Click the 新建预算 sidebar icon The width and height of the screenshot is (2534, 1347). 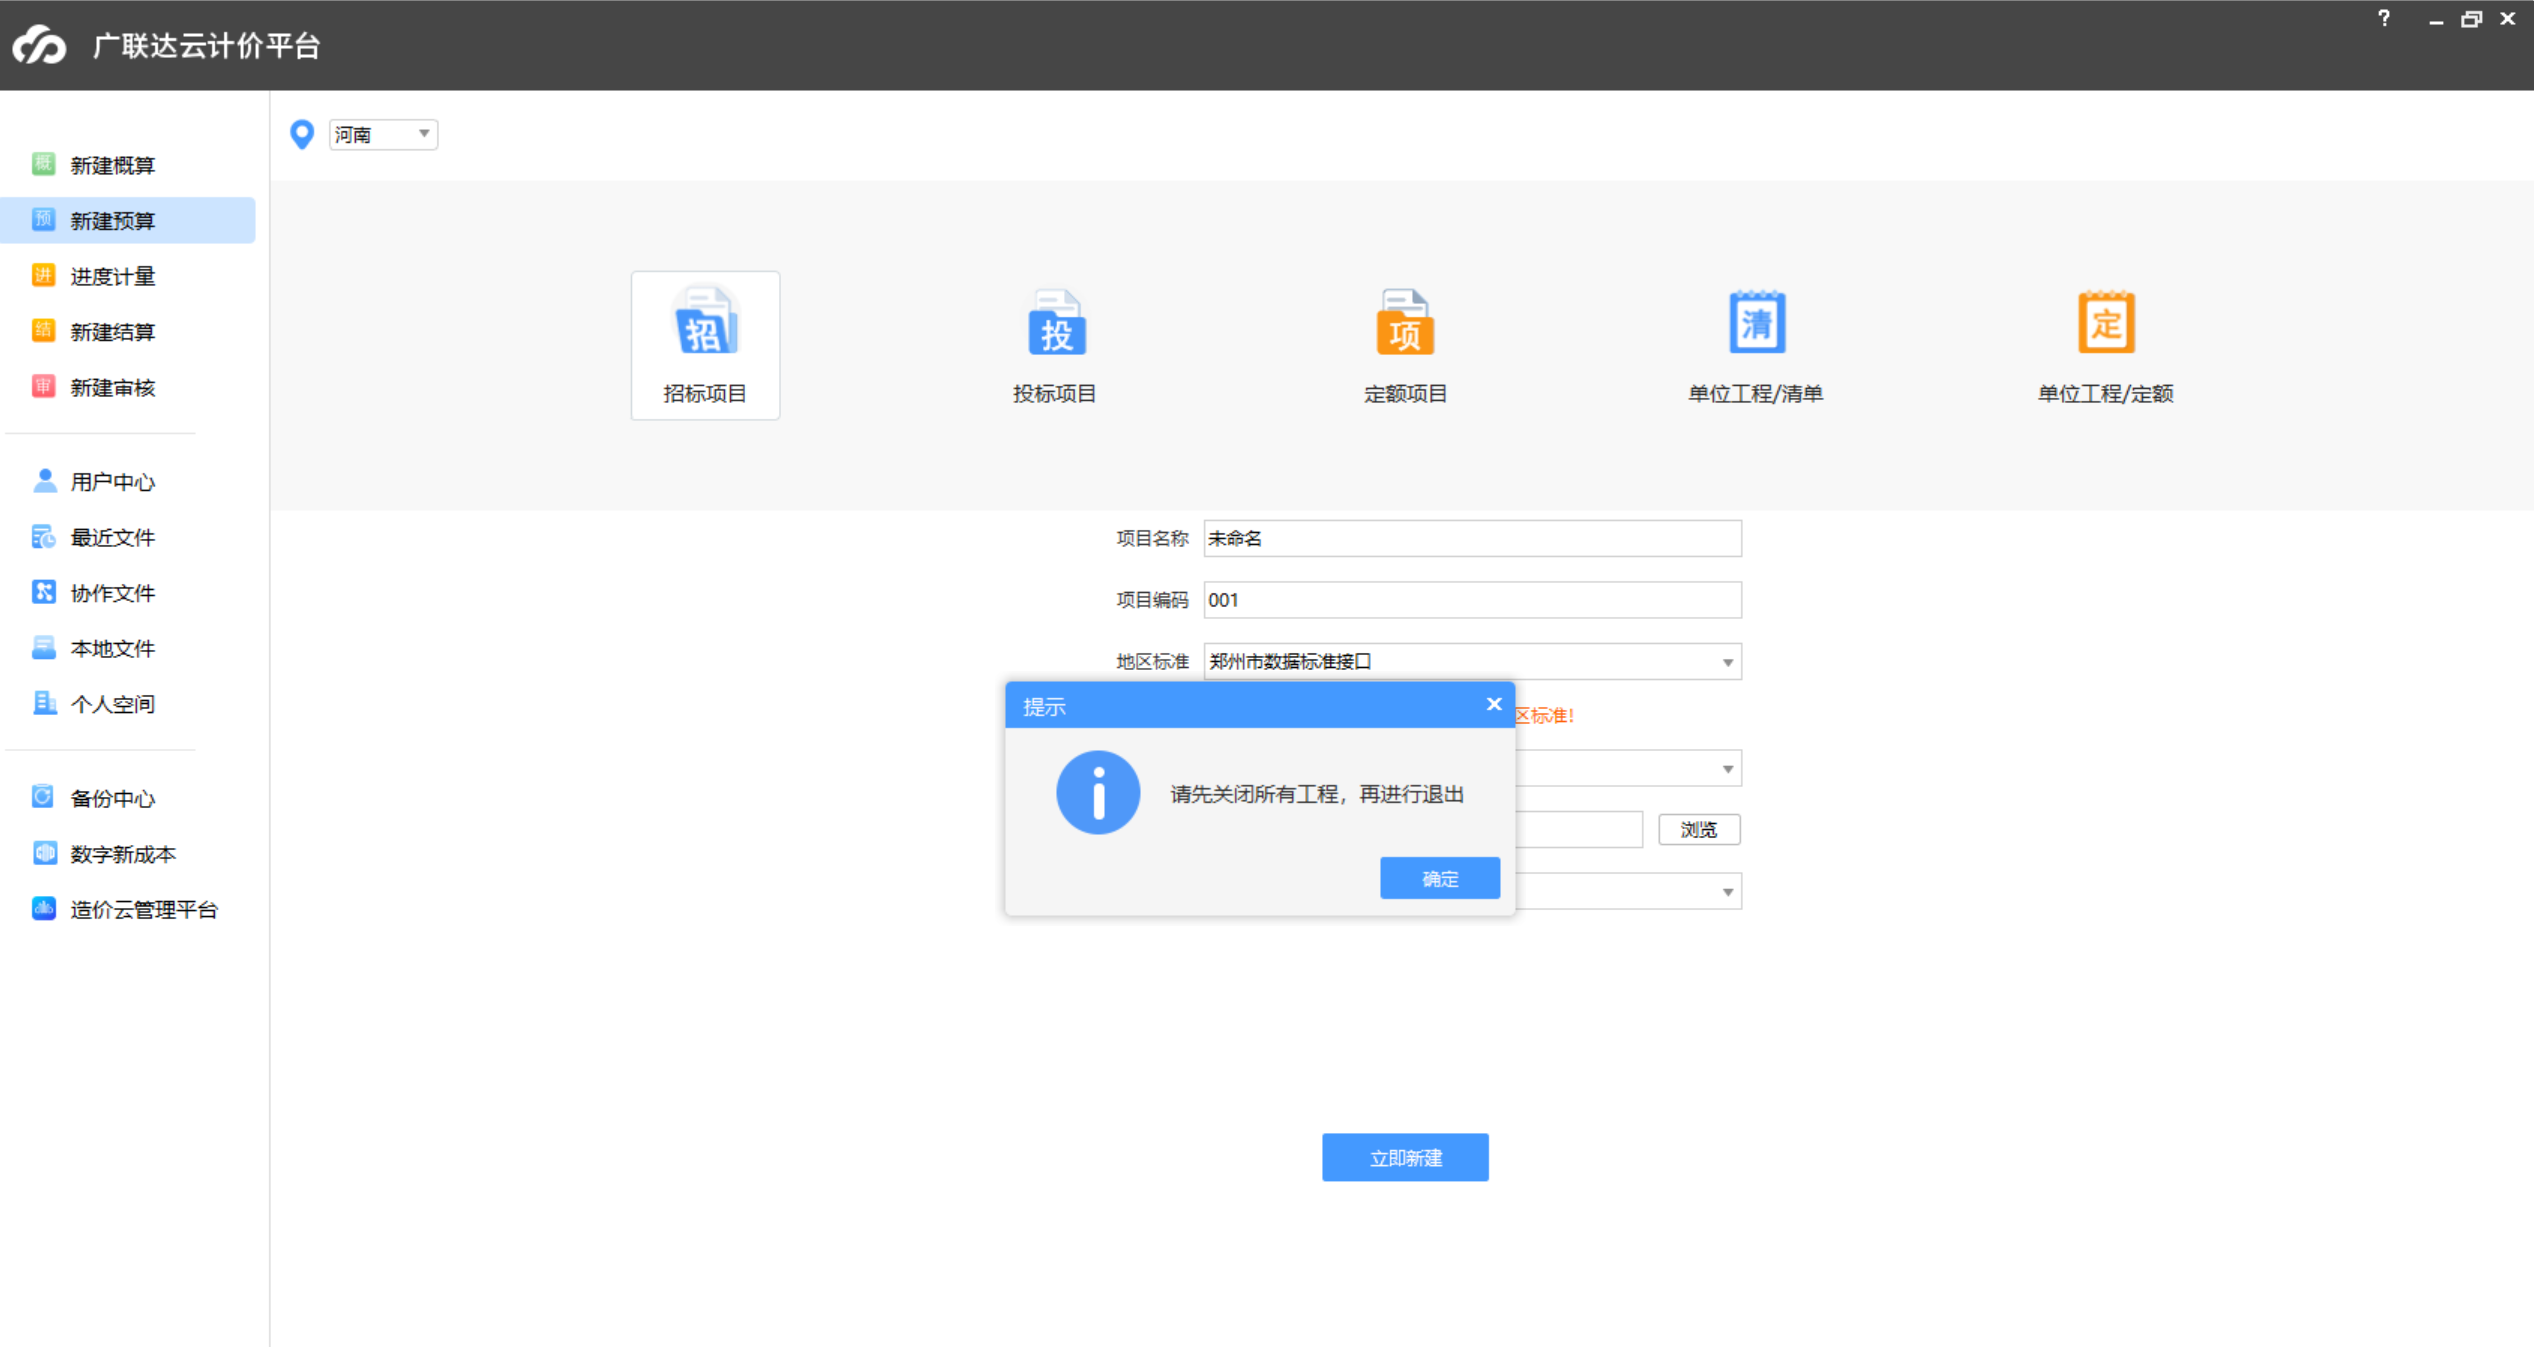tap(43, 220)
